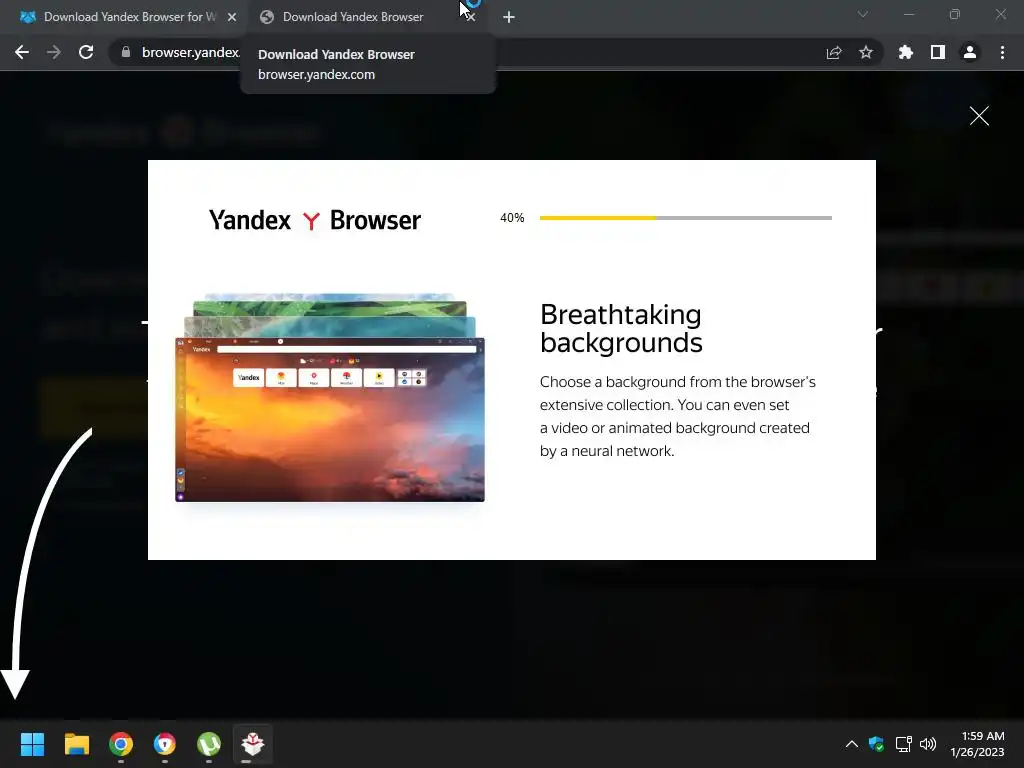Open File Explorer from the taskbar

coord(76,743)
